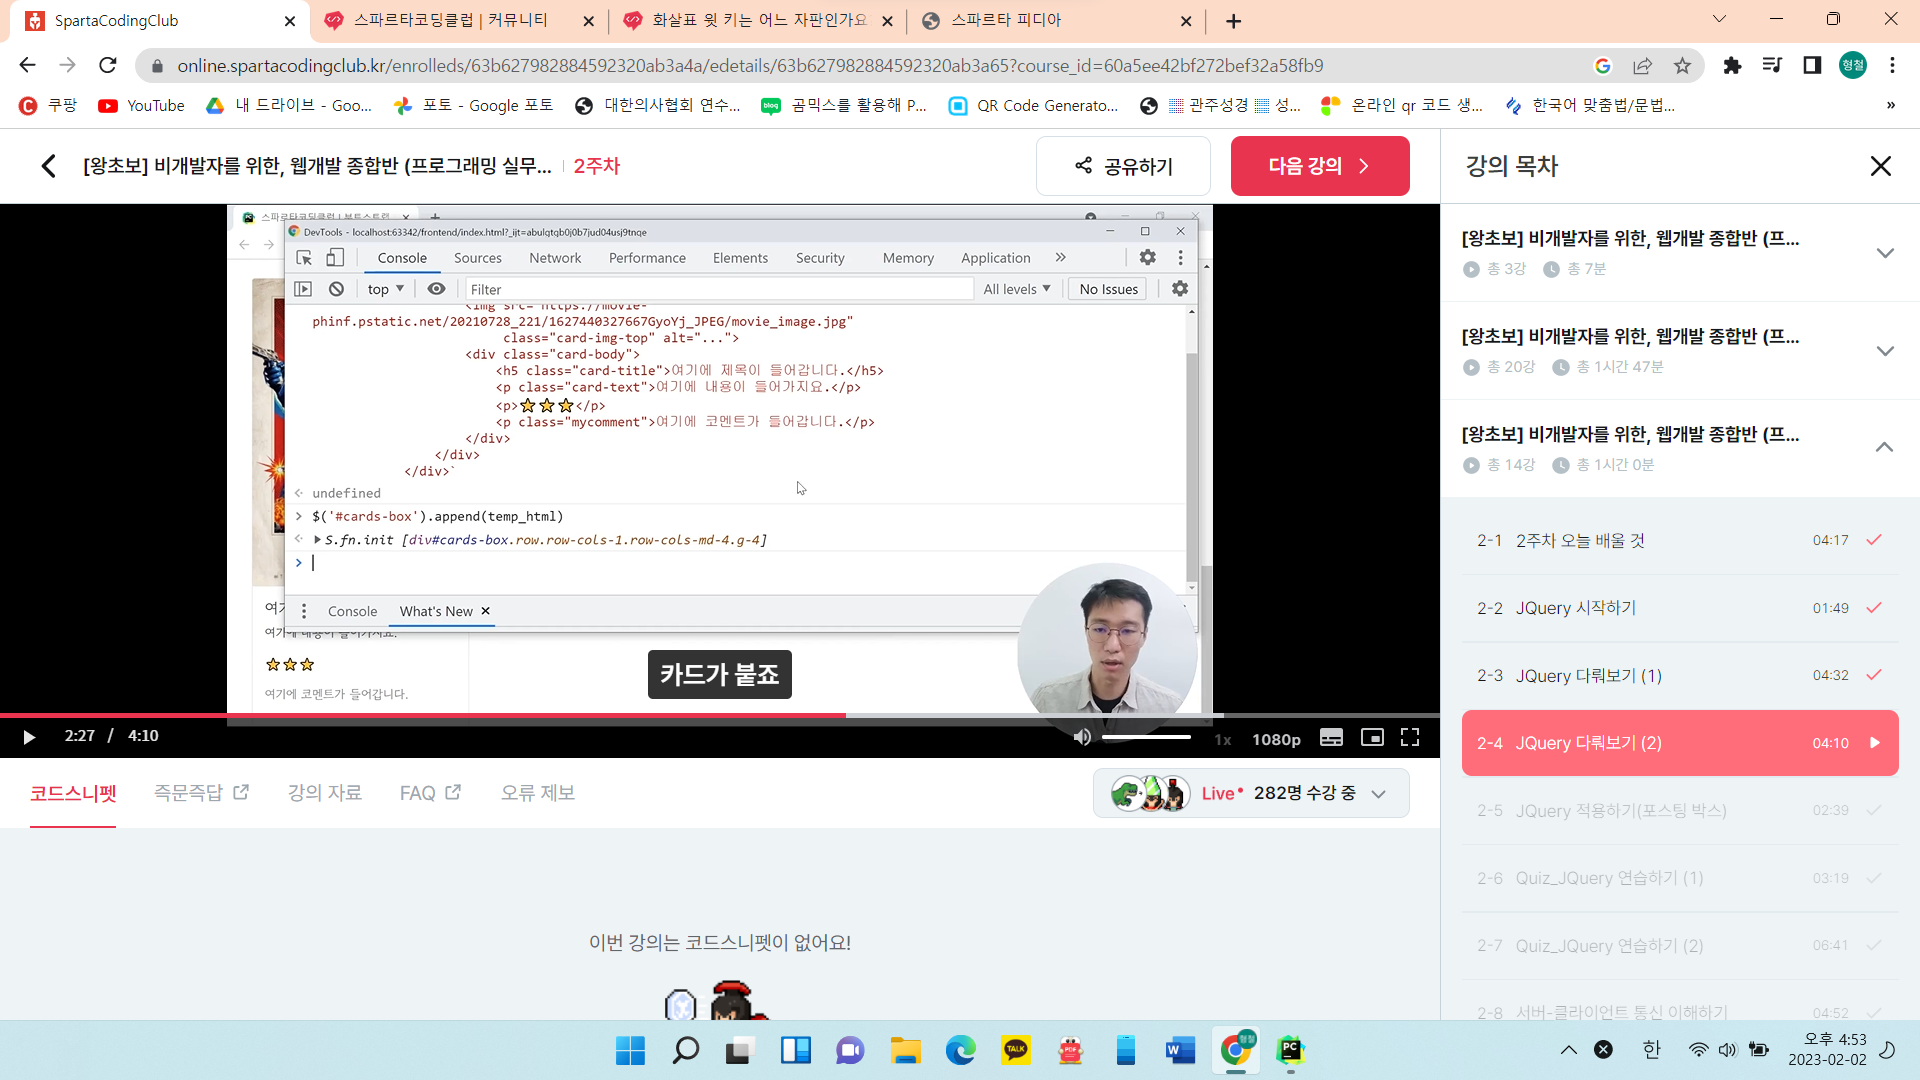Expand the Live 282명 수강 중 dropdown
The image size is (1920, 1080).
1251,793
